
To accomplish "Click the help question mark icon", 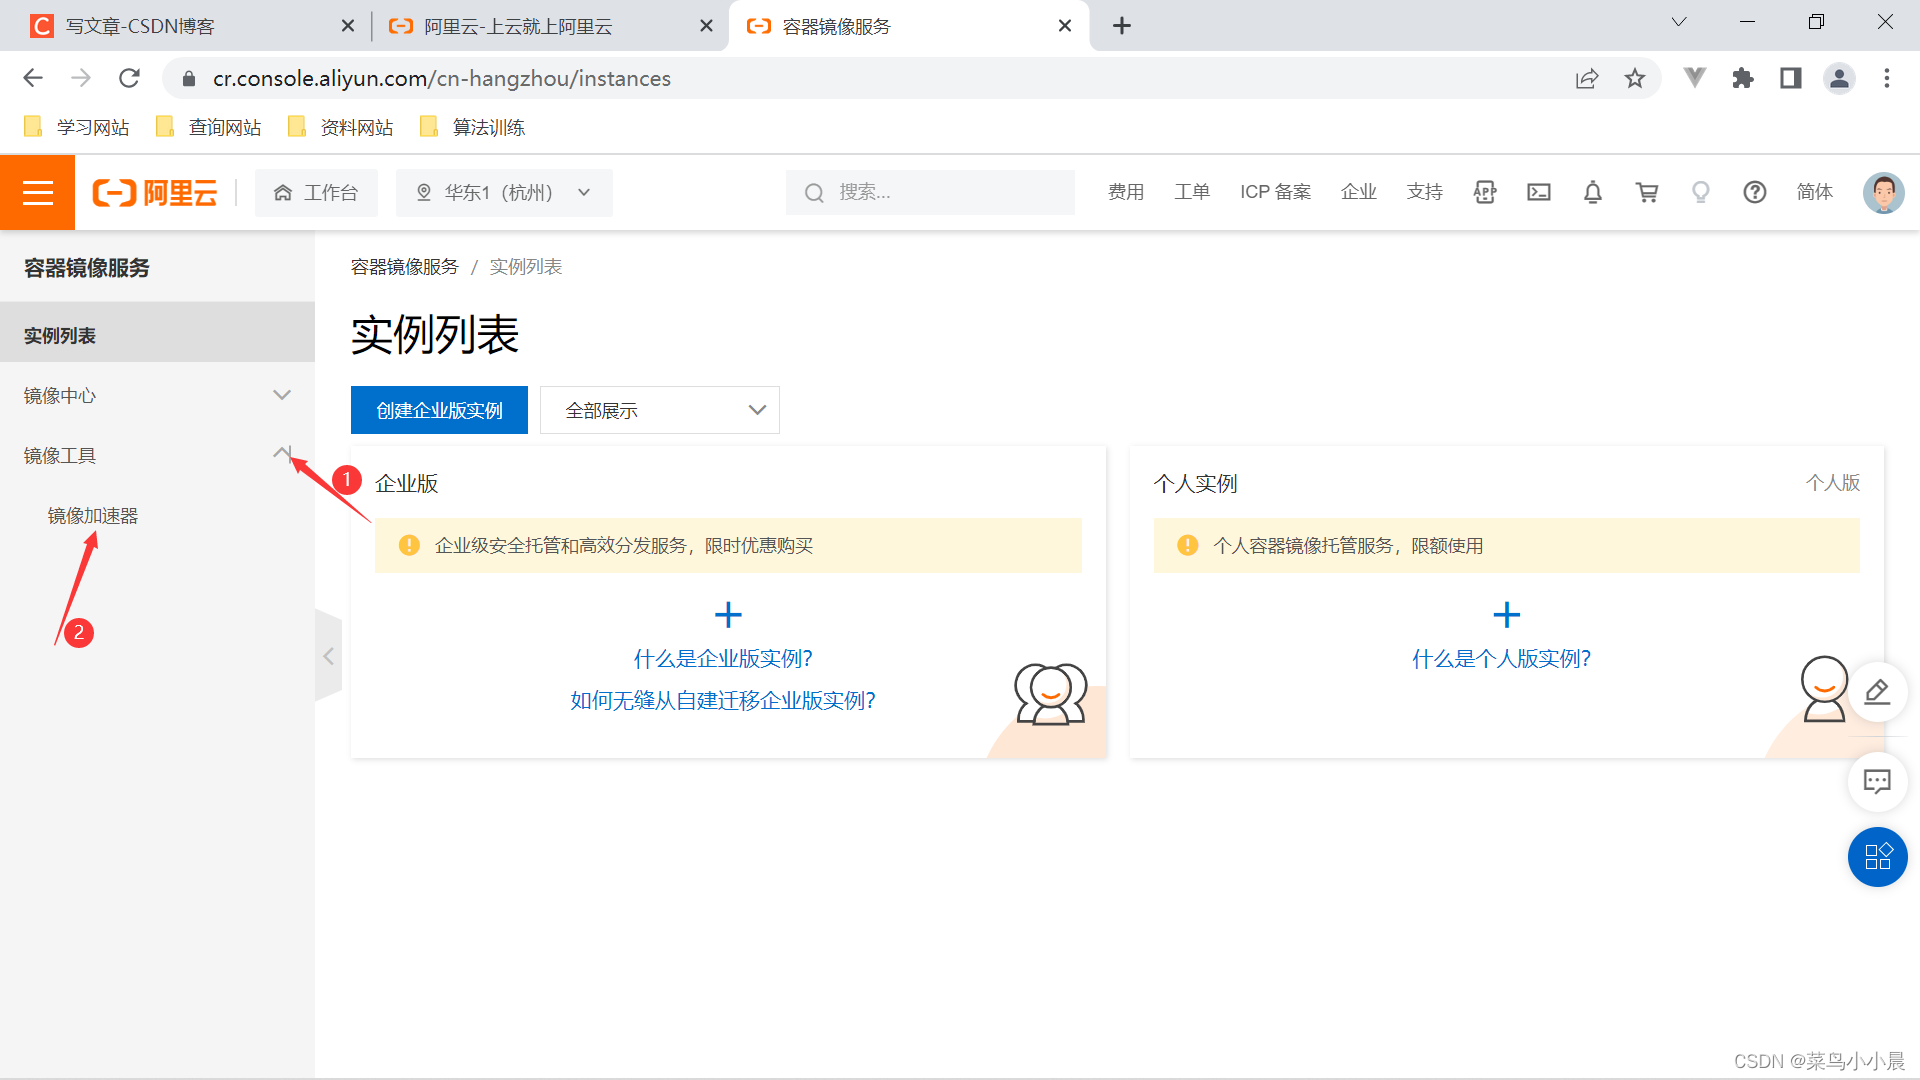I will (1755, 192).
